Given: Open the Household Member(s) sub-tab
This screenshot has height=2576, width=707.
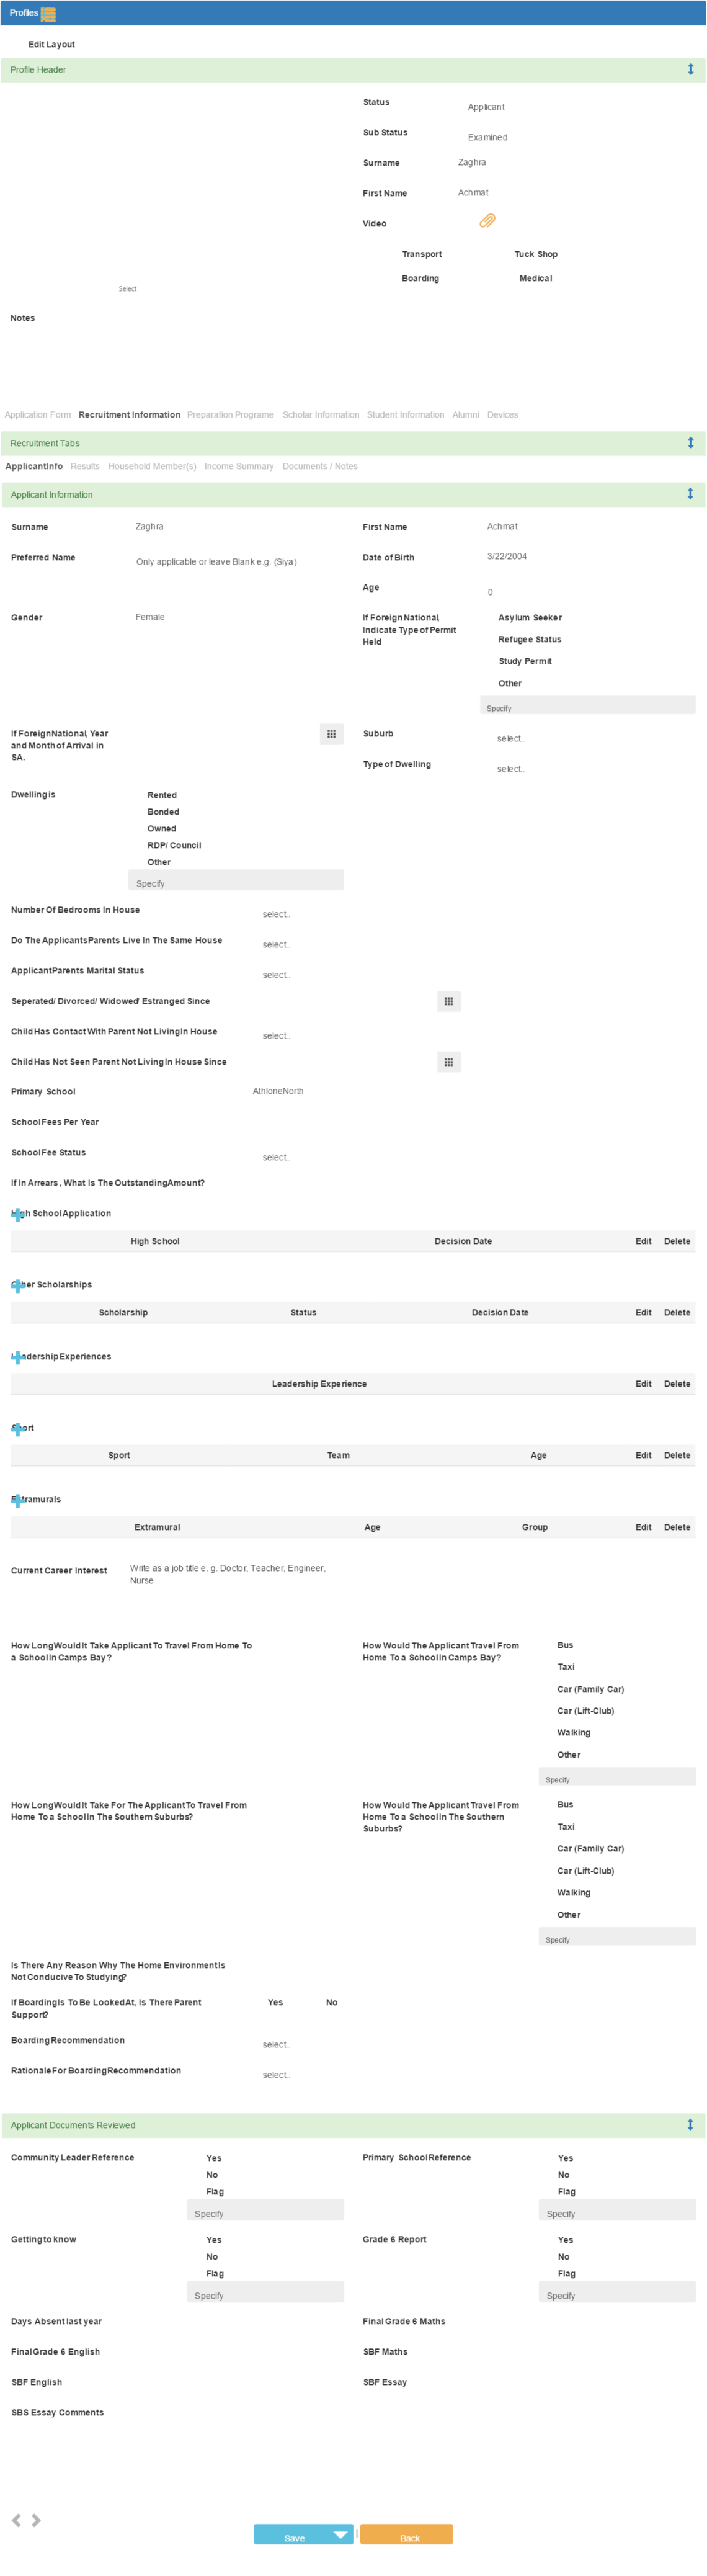Looking at the screenshot, I should tap(152, 466).
